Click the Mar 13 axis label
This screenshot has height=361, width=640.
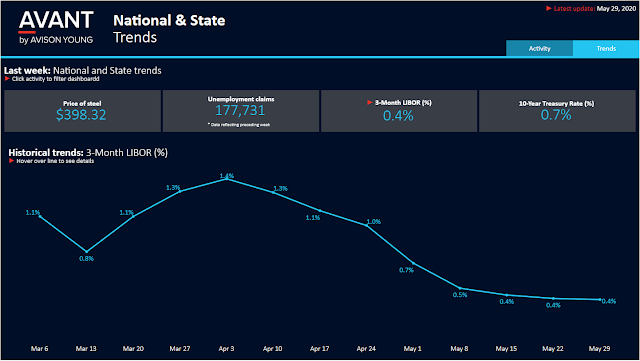[86, 348]
